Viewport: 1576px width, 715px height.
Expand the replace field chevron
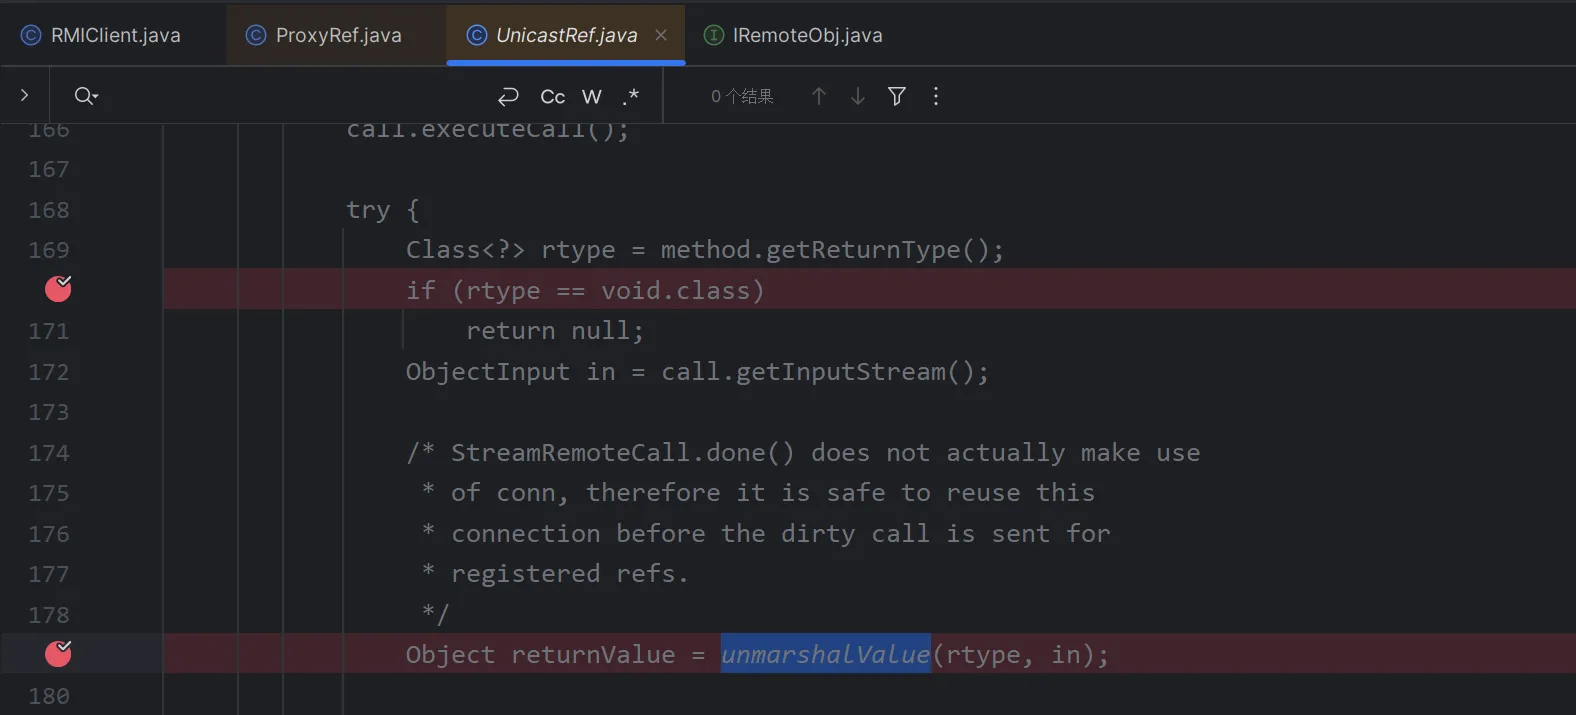click(x=25, y=95)
